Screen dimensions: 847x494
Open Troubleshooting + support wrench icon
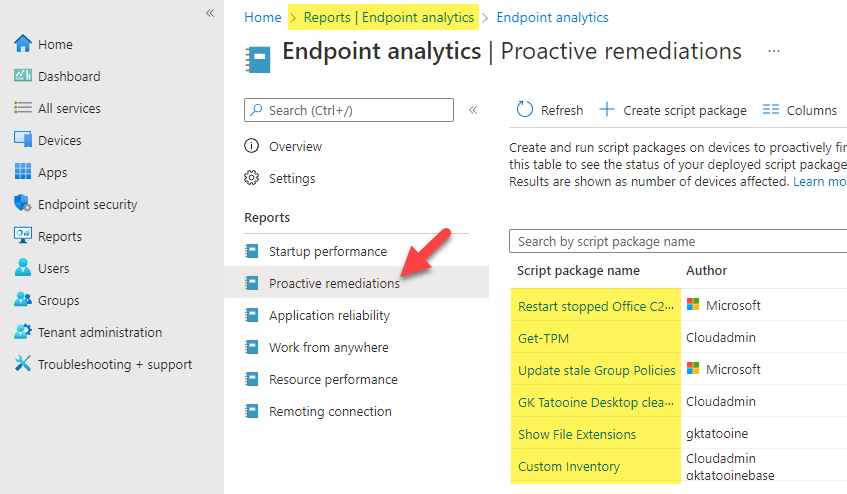pyautogui.click(x=23, y=364)
